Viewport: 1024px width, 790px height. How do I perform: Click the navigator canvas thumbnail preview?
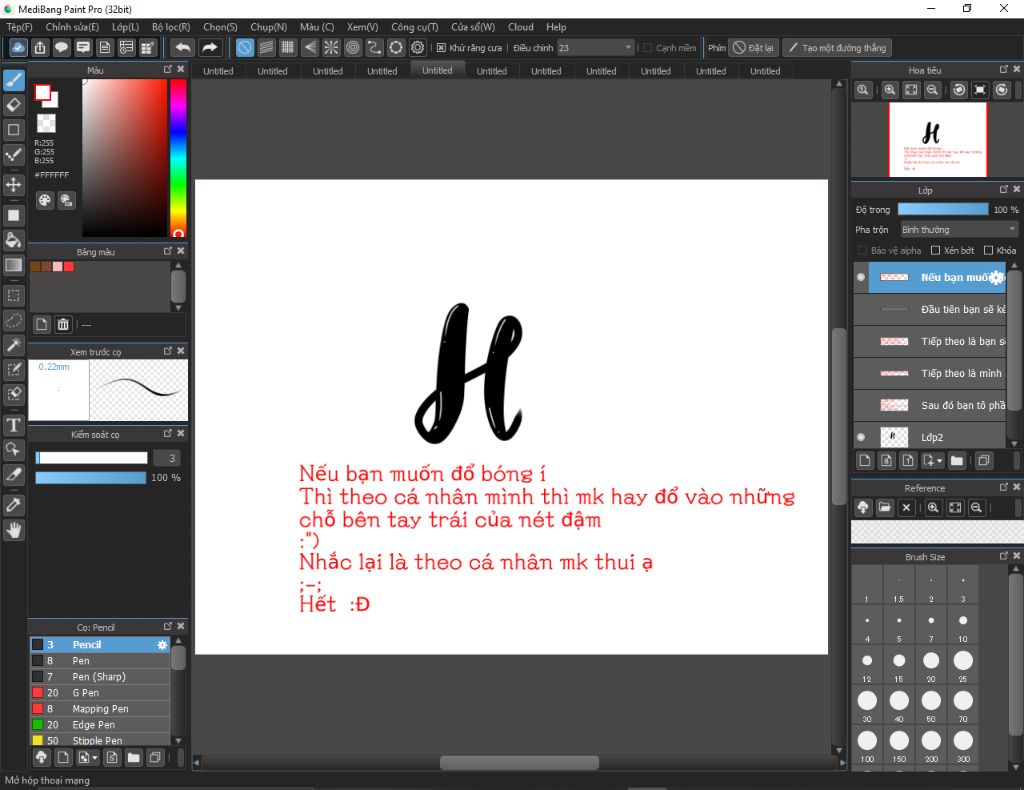[x=938, y=140]
